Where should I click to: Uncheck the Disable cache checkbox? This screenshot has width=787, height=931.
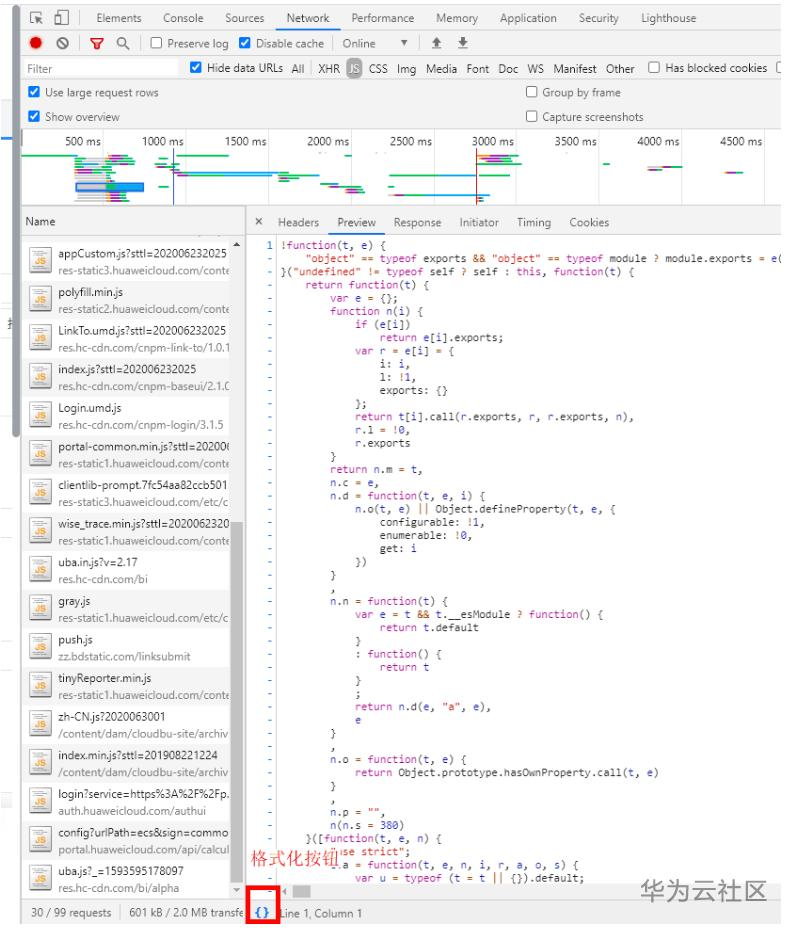pyautogui.click(x=244, y=43)
